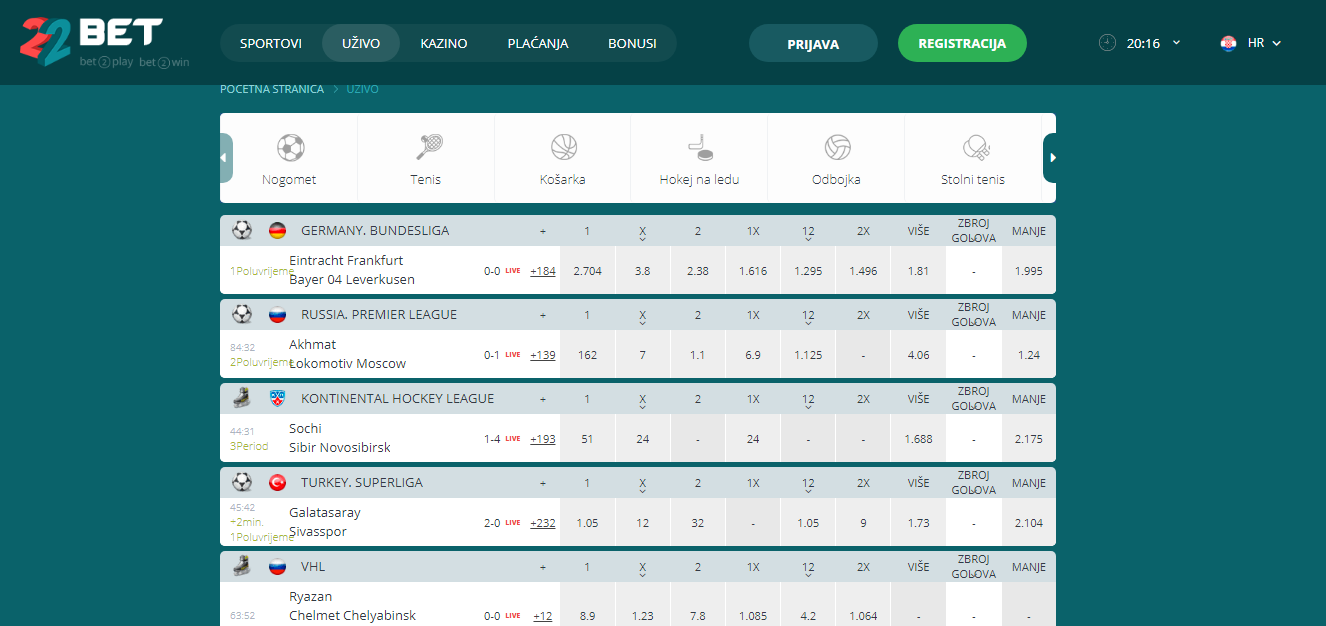Viewport: 1326px width, 626px height.
Task: Select odds 2.38 for Bayer 04 Leverkusen
Action: point(698,271)
